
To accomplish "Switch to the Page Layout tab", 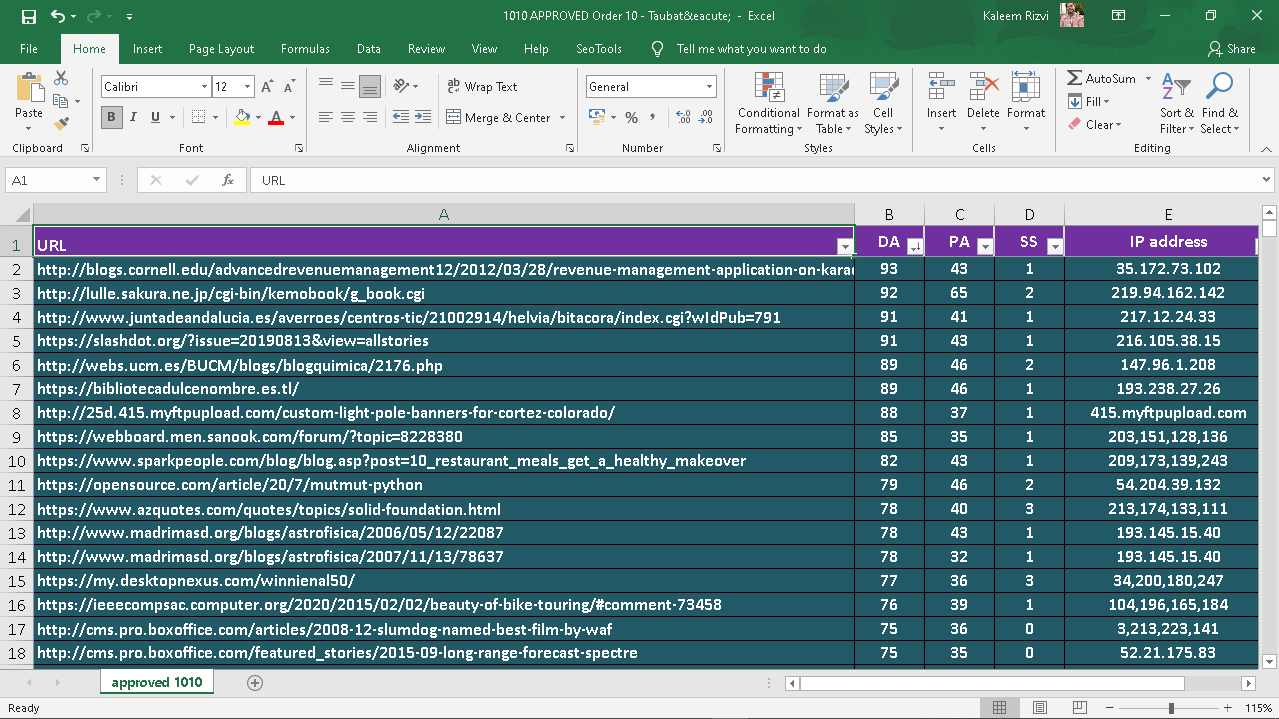I will (221, 49).
